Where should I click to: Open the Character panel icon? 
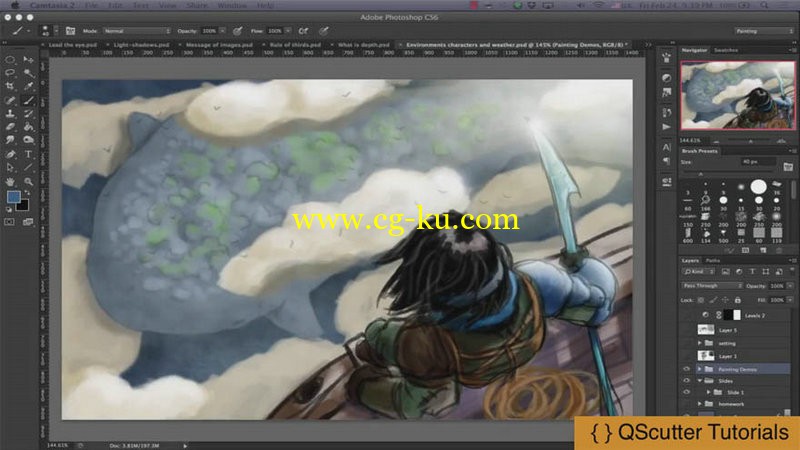(x=666, y=147)
